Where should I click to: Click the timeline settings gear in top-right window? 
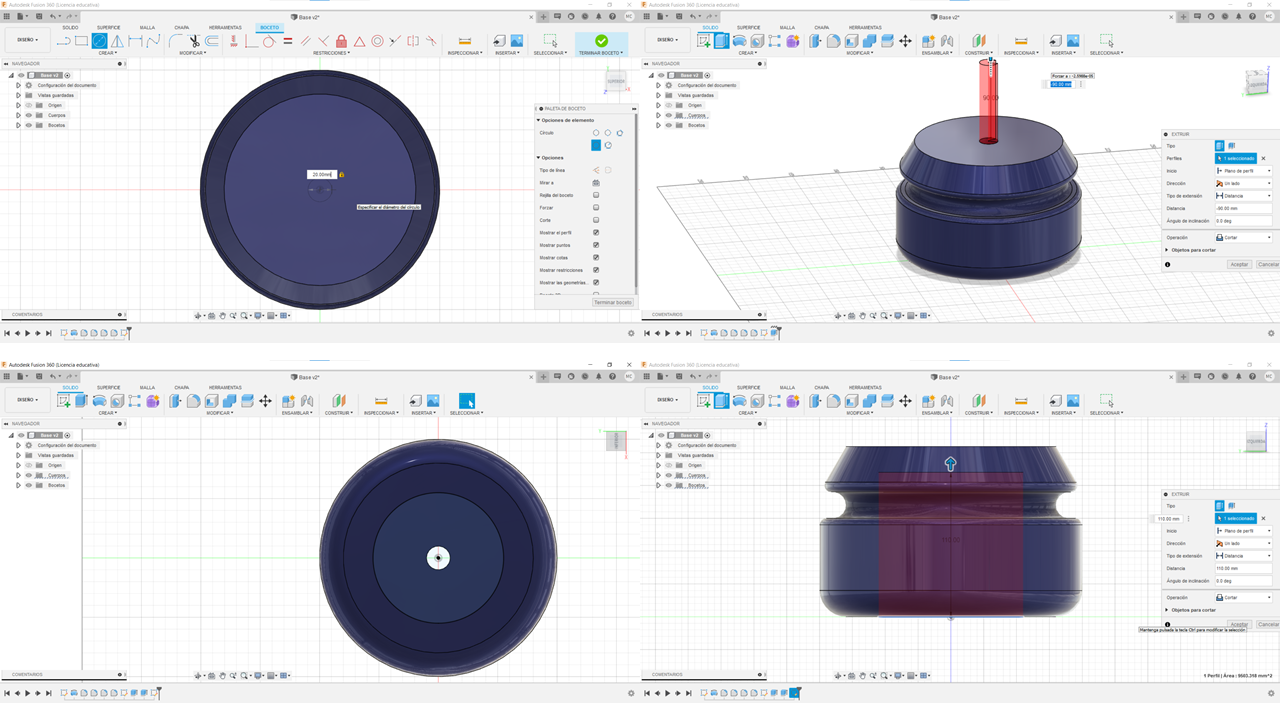[x=1271, y=333]
